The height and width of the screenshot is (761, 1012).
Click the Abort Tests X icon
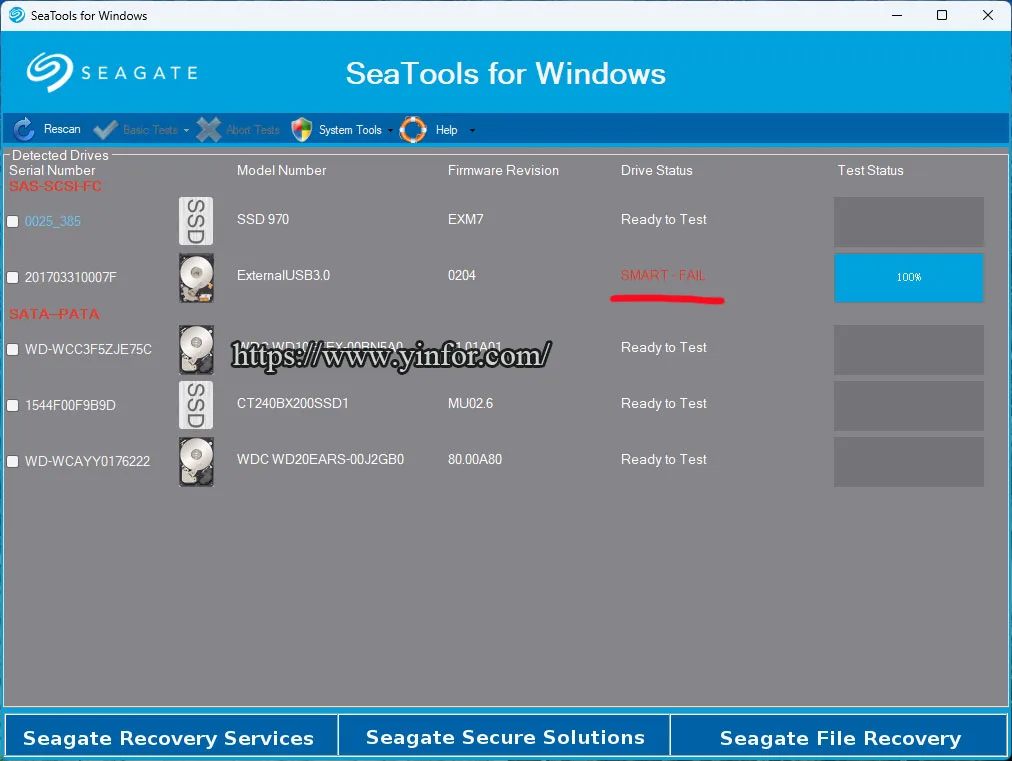[x=208, y=130]
